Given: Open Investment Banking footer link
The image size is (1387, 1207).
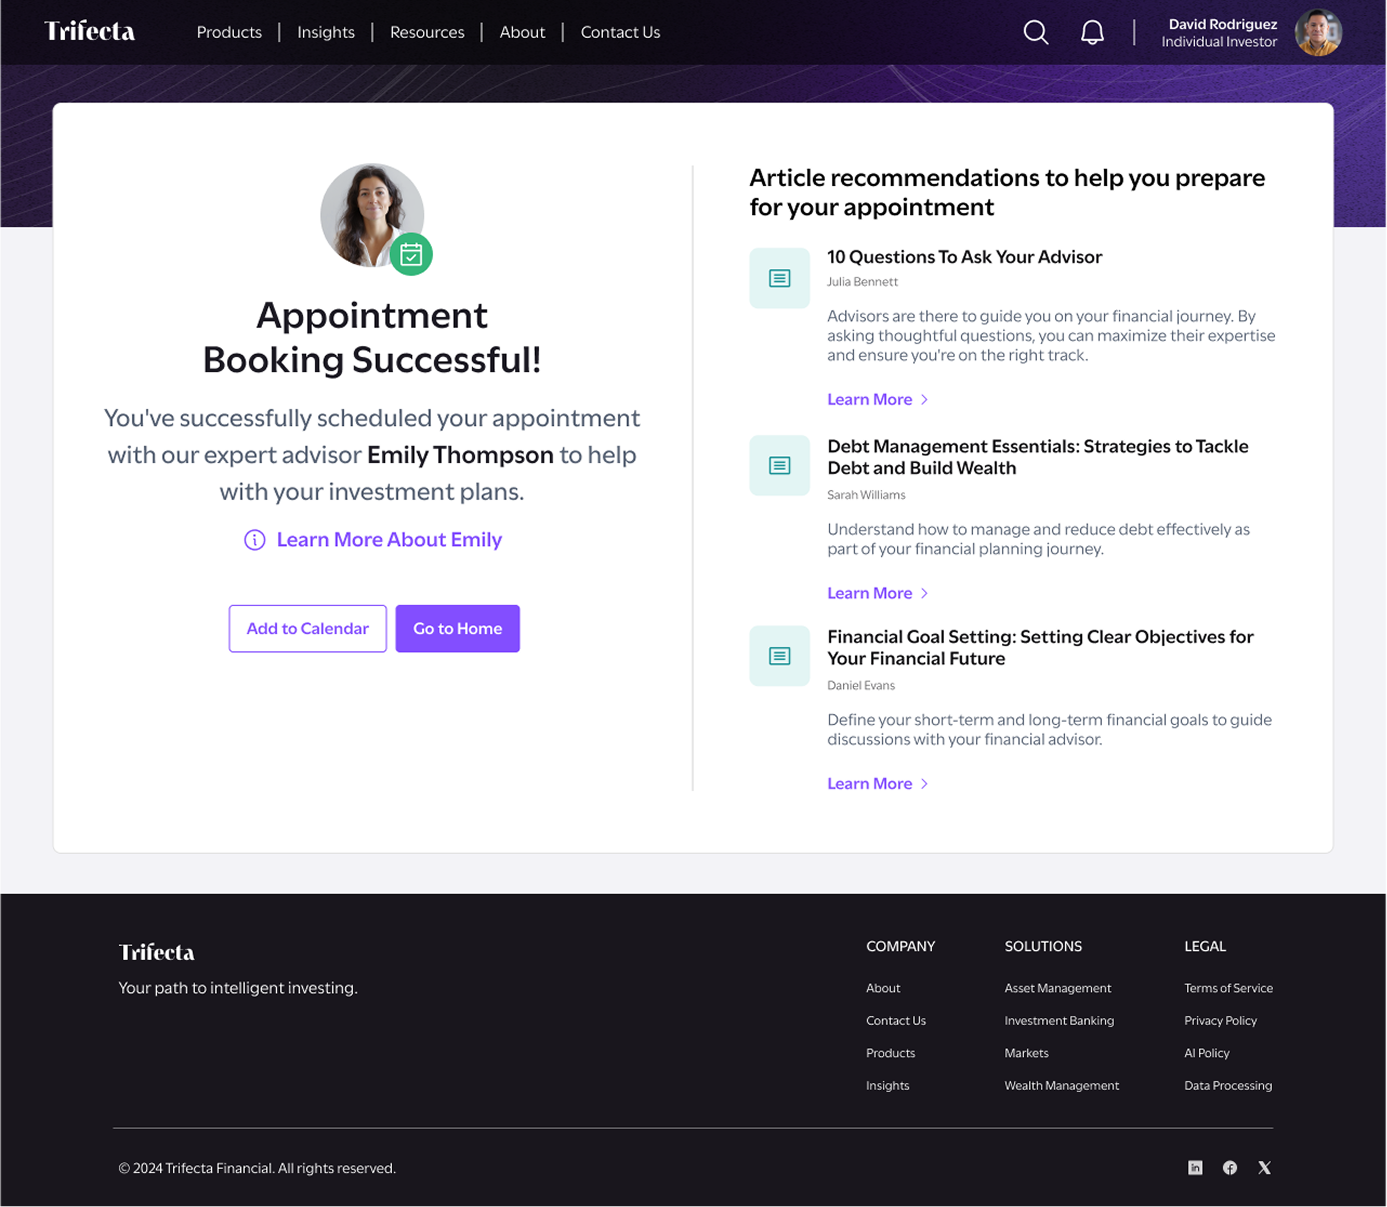Looking at the screenshot, I should tap(1059, 1021).
